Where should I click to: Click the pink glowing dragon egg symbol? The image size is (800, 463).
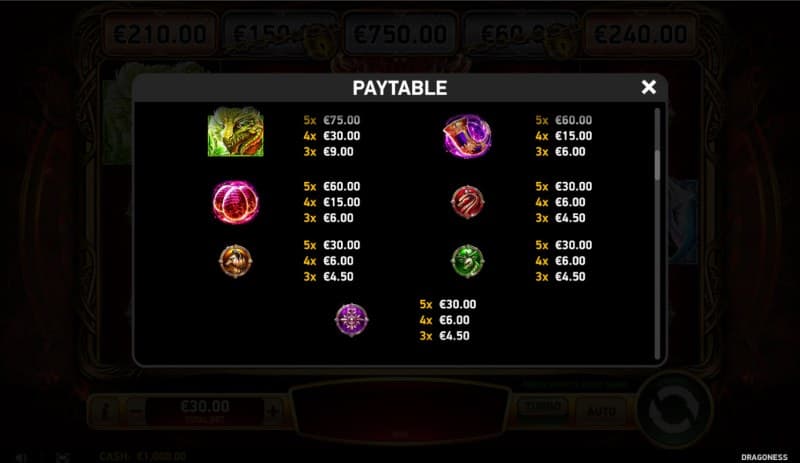click(x=235, y=202)
